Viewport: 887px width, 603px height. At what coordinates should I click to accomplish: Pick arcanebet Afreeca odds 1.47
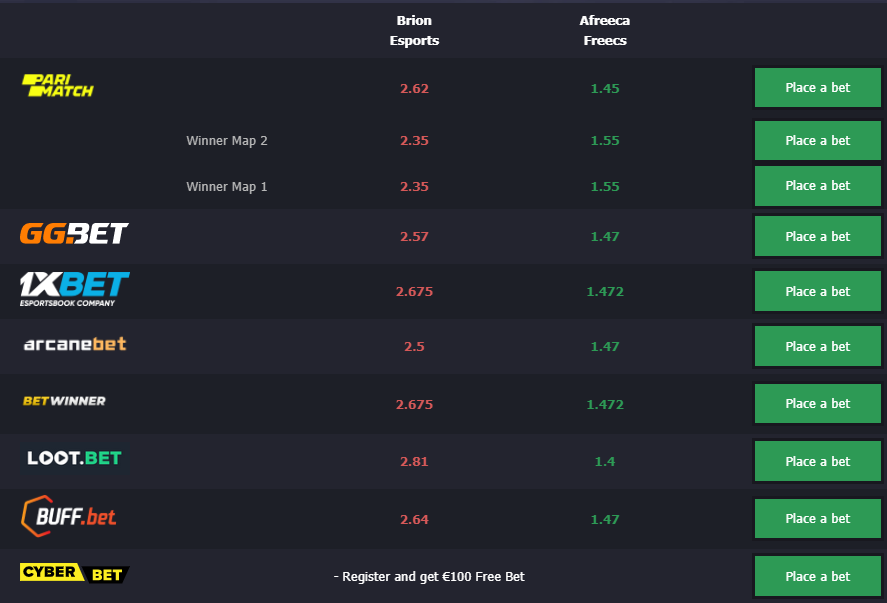(605, 346)
